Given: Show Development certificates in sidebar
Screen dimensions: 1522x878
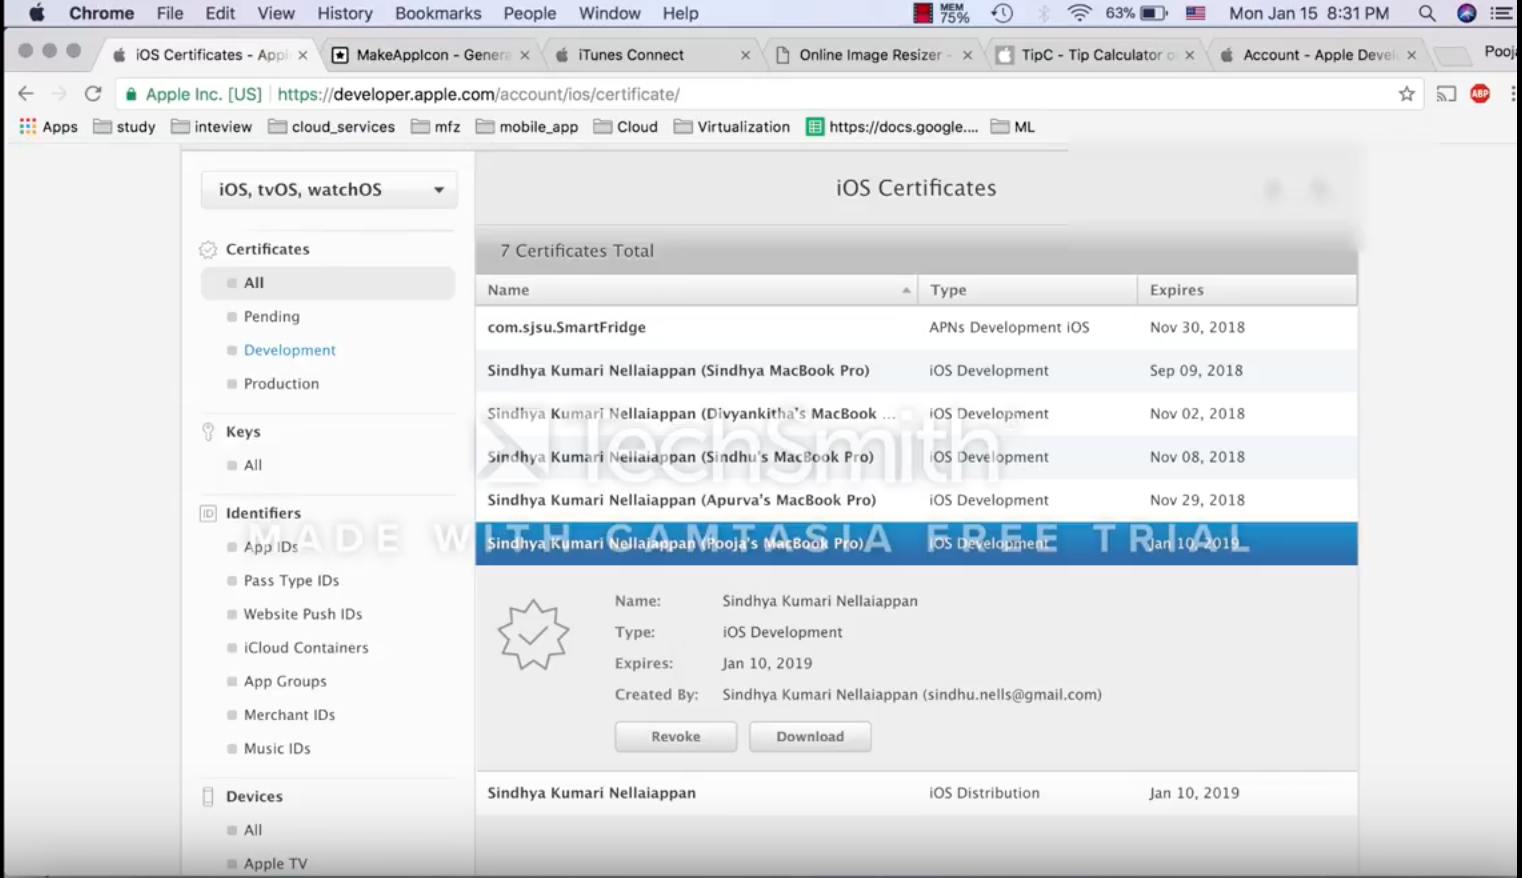Looking at the screenshot, I should 290,350.
